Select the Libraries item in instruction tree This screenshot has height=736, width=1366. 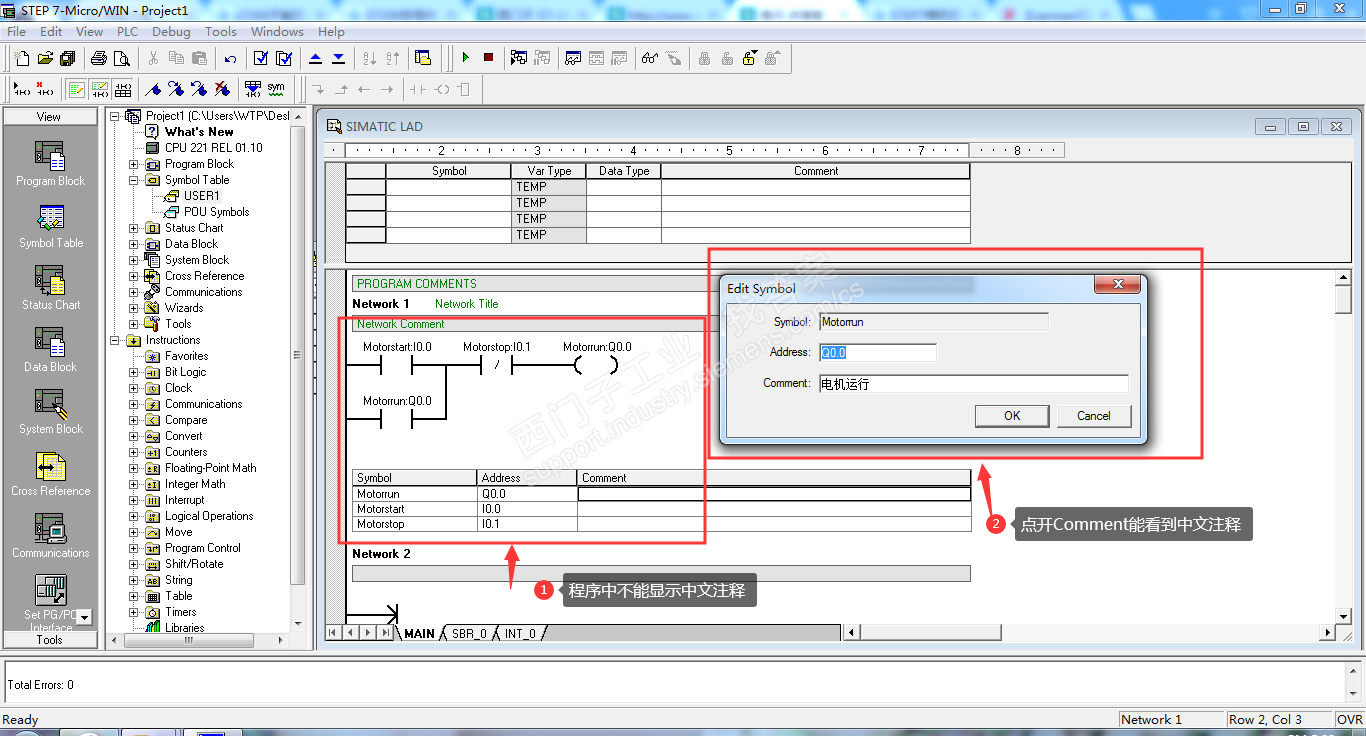(185, 628)
